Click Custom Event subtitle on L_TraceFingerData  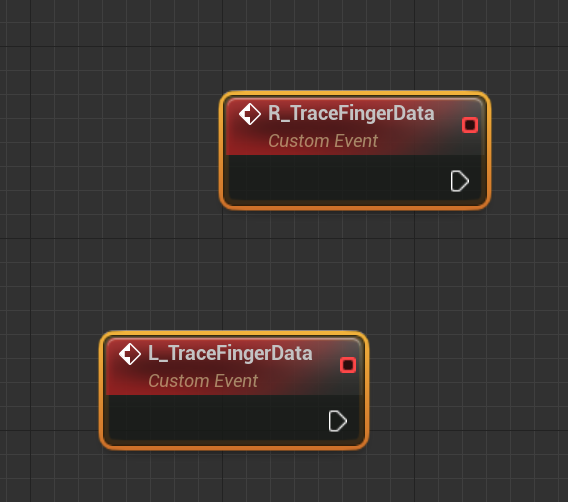click(x=203, y=381)
